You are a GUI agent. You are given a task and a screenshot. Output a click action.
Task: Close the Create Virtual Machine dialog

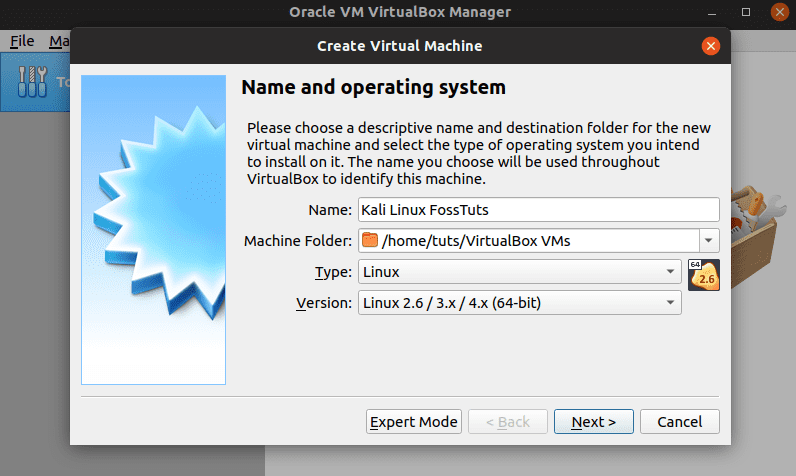pyautogui.click(x=711, y=46)
